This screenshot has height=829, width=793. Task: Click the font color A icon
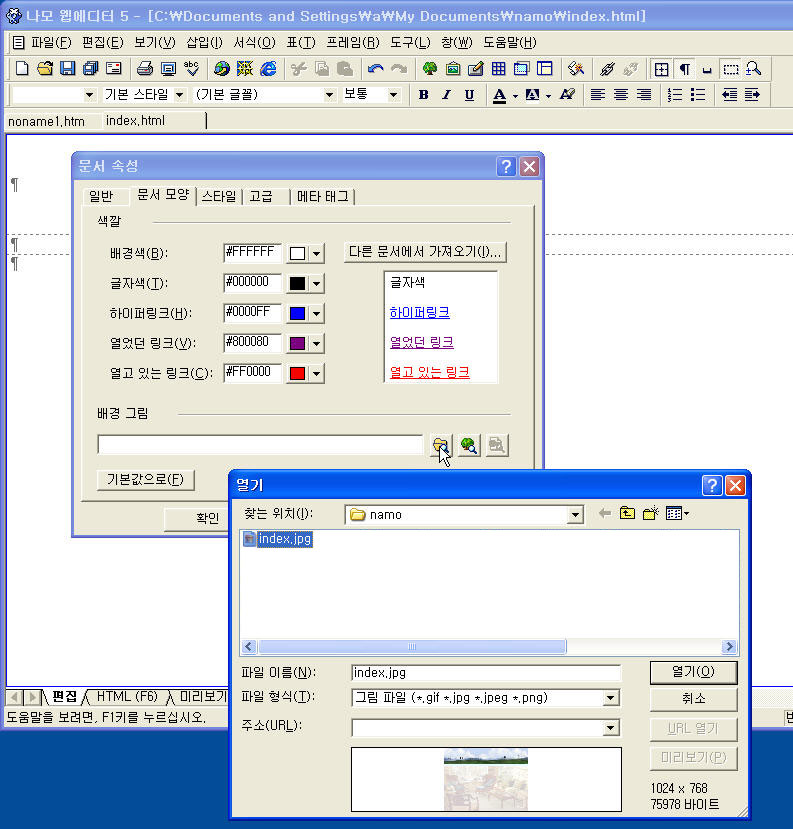[x=499, y=95]
